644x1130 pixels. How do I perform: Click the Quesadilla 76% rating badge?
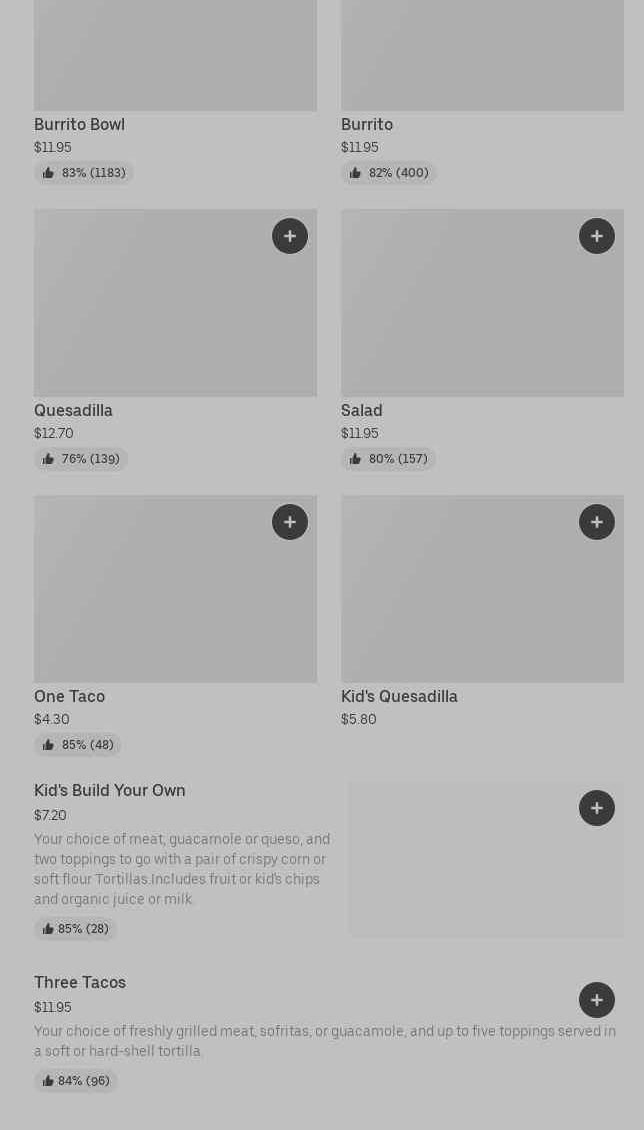click(81, 459)
